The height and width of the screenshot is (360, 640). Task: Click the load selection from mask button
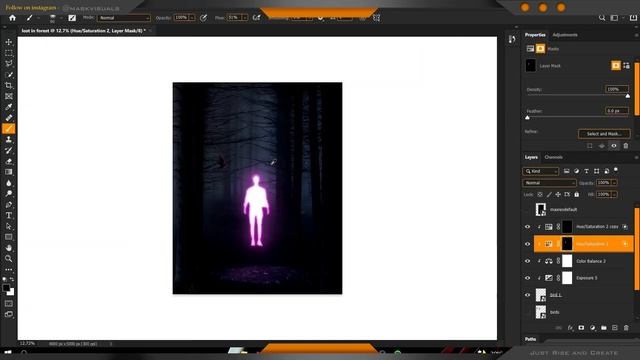tap(589, 146)
